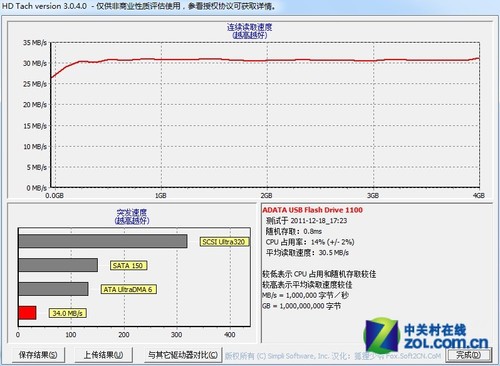Click the SCSI Ultra320 label
The height and width of the screenshot is (366, 500).
pos(224,242)
